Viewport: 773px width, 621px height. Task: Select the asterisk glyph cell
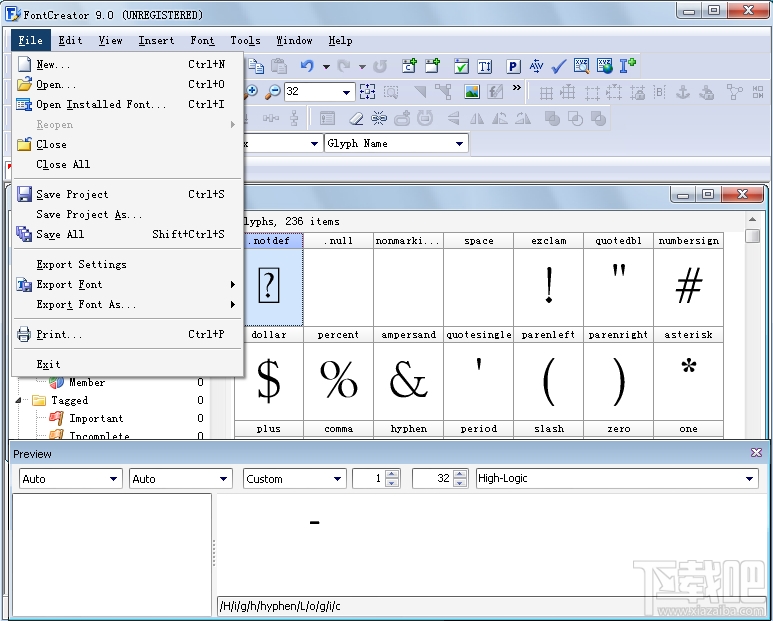click(688, 374)
